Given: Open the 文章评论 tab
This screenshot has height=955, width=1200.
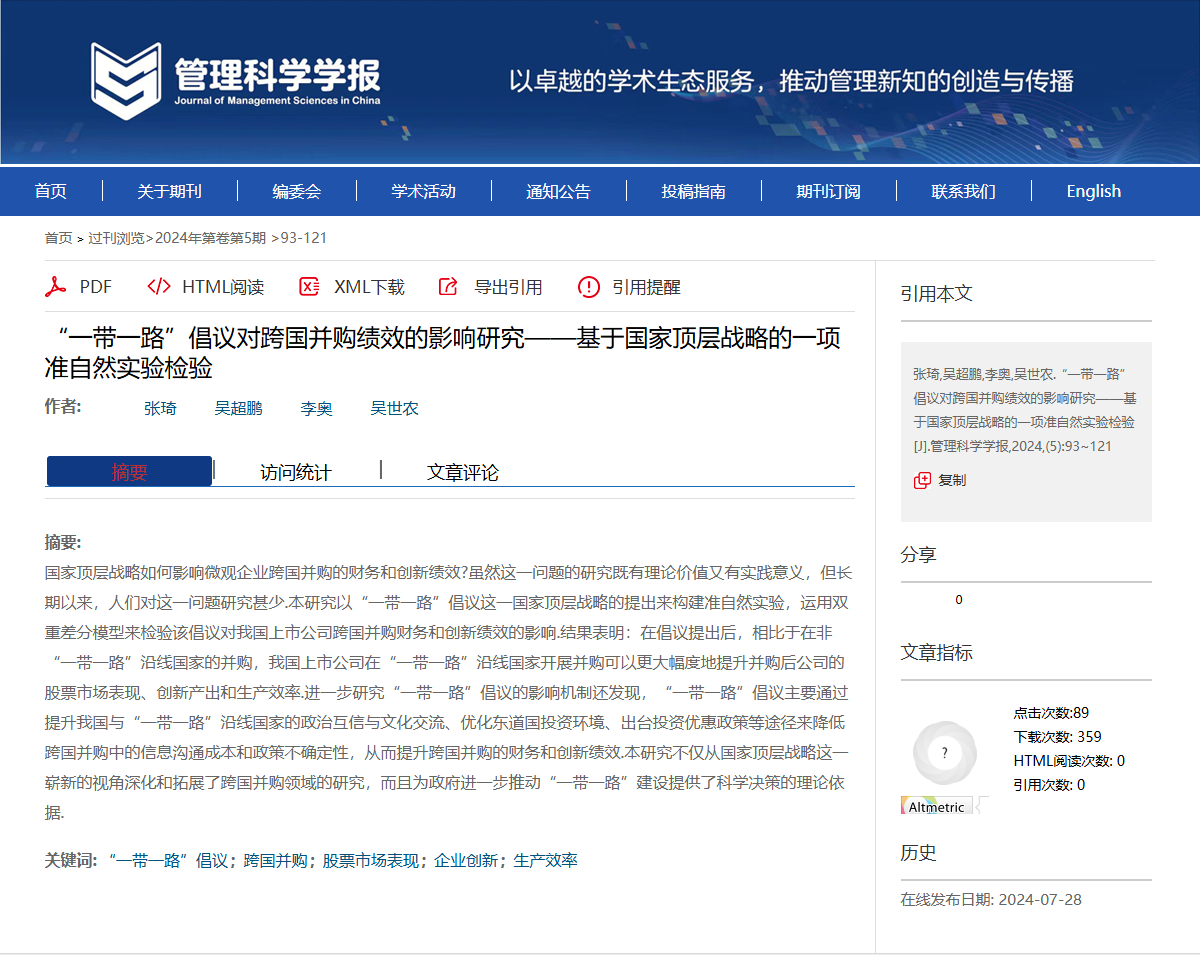Looking at the screenshot, I should pos(463,471).
